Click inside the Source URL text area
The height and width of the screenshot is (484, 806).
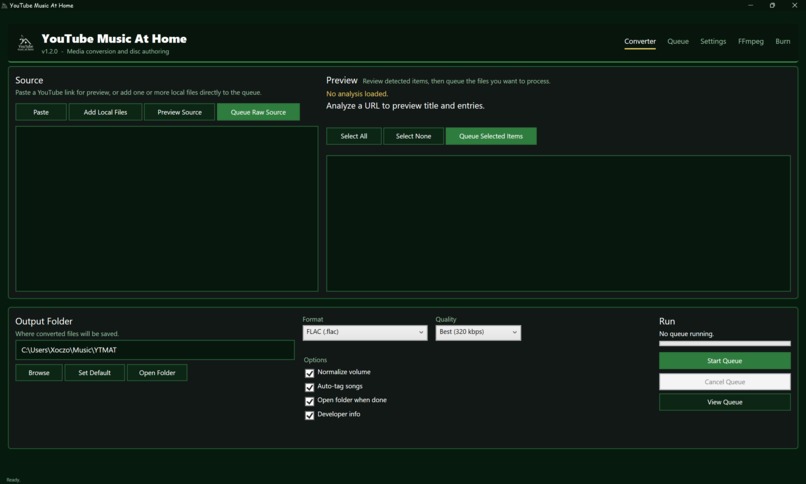pyautogui.click(x=167, y=209)
